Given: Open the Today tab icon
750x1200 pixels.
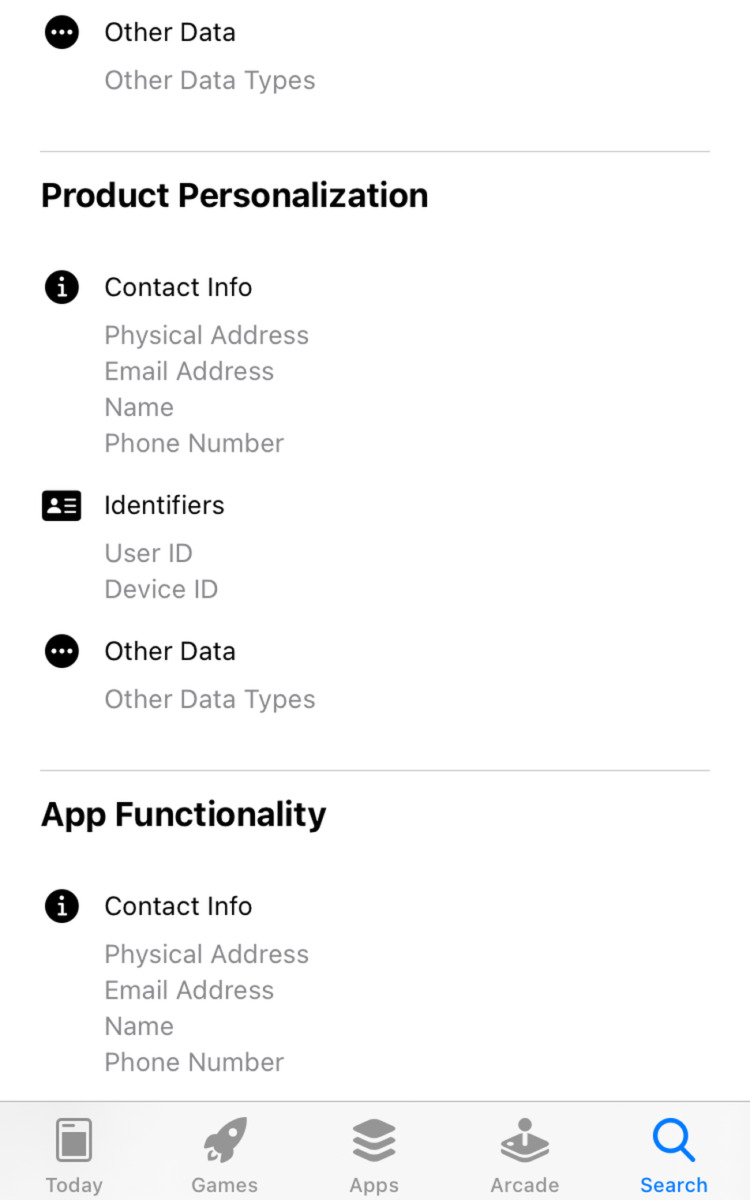Looking at the screenshot, I should [74, 1141].
